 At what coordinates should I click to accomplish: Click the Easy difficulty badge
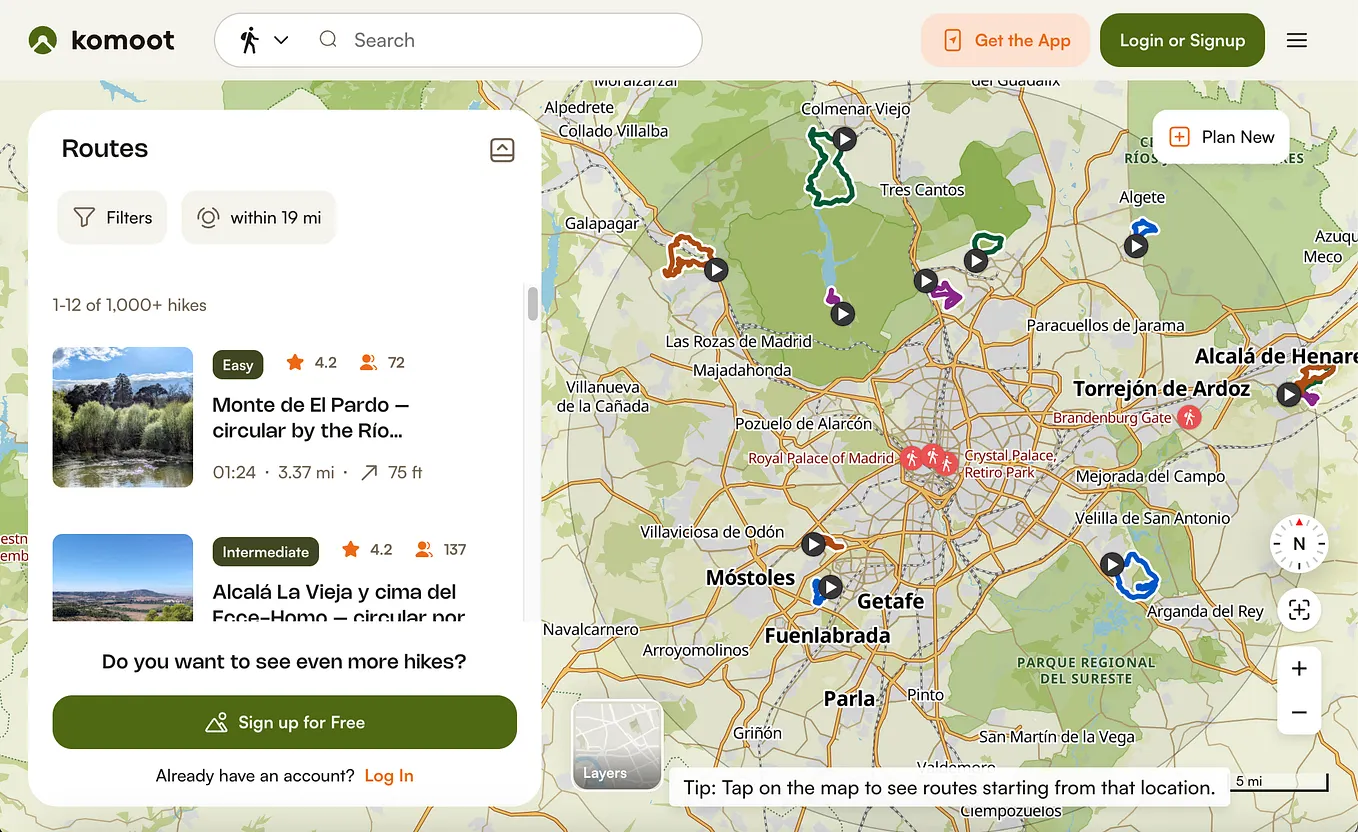coord(237,365)
